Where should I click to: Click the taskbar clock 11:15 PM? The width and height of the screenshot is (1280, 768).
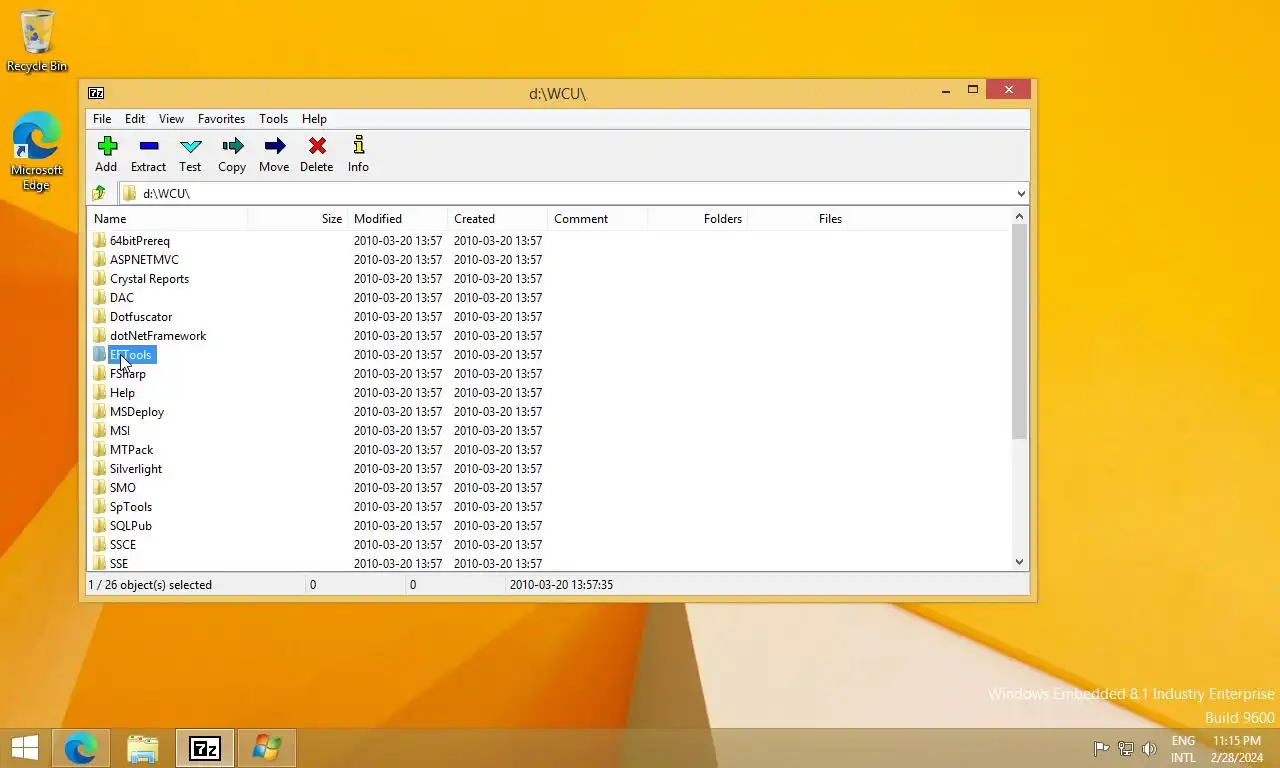pyautogui.click(x=1236, y=741)
